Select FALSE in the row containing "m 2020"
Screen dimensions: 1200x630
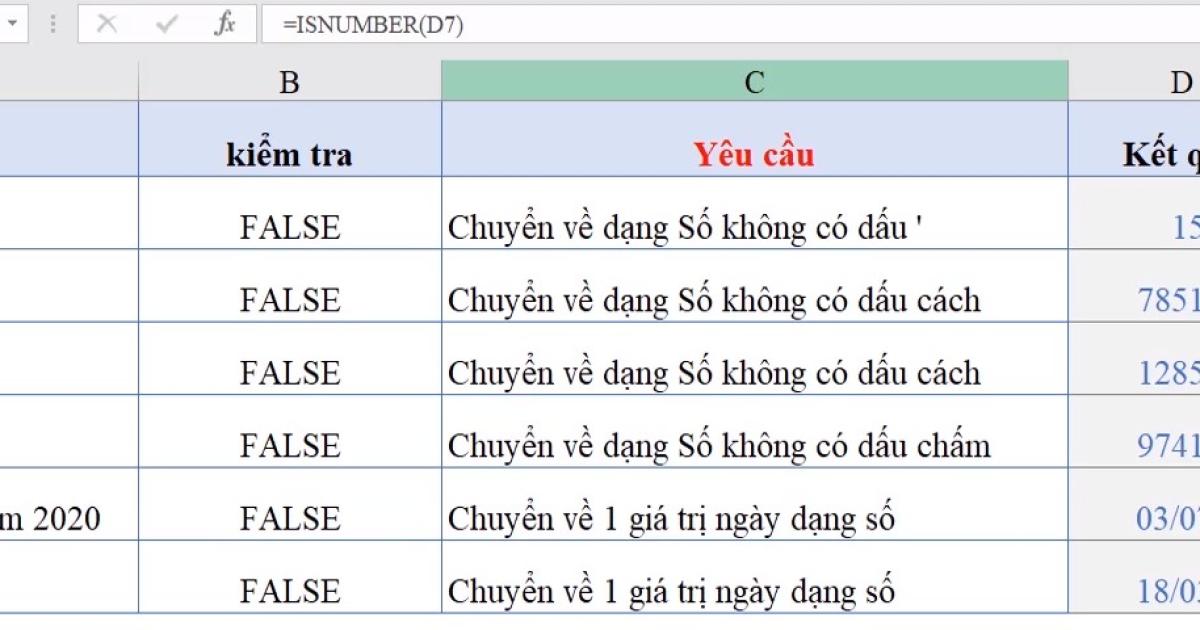point(290,505)
